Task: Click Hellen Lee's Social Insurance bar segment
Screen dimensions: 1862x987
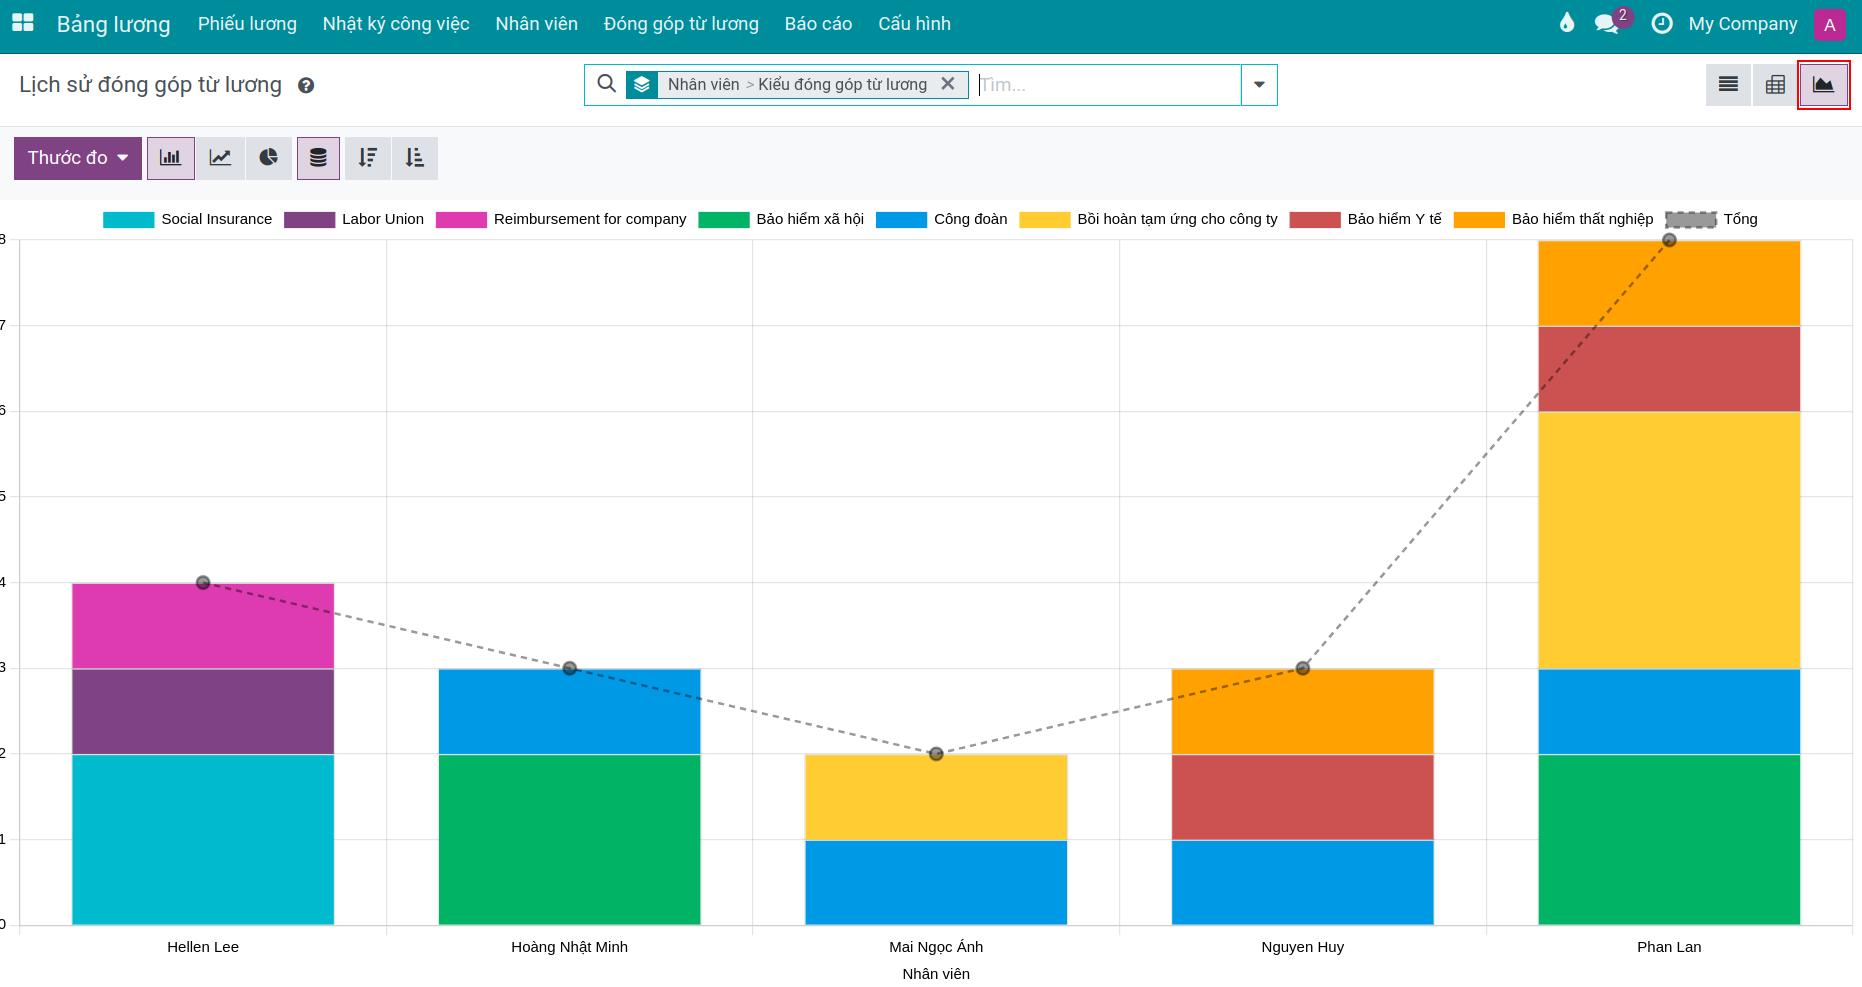Action: tap(203, 840)
